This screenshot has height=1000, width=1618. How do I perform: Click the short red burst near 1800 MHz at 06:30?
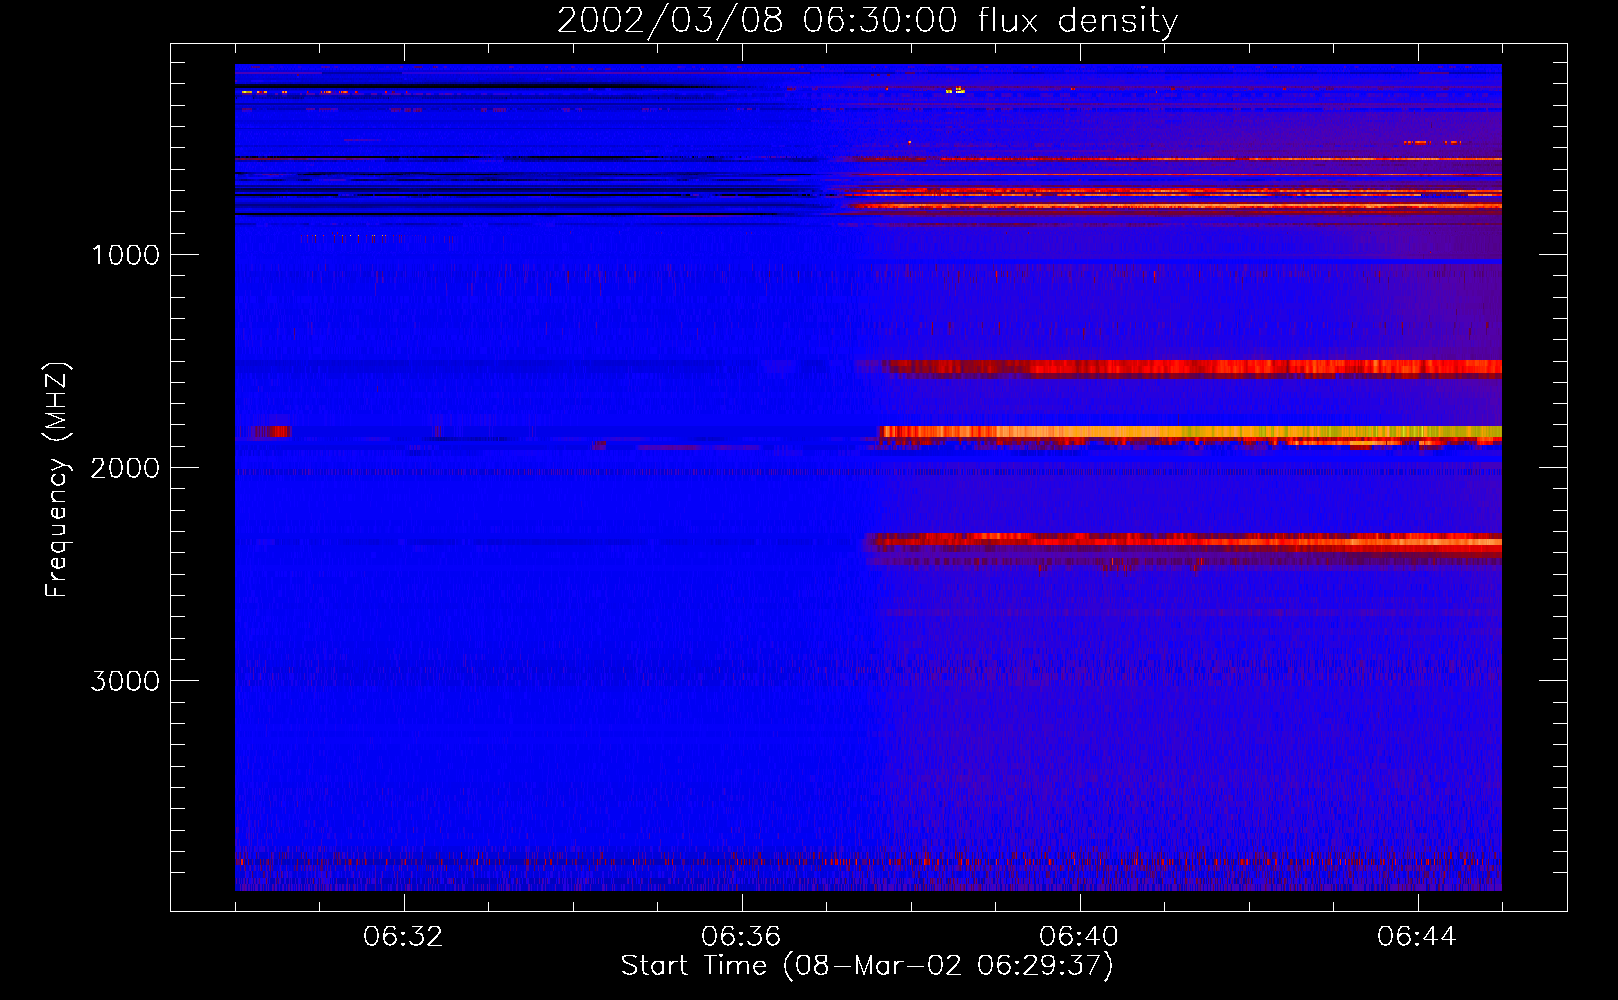click(268, 432)
